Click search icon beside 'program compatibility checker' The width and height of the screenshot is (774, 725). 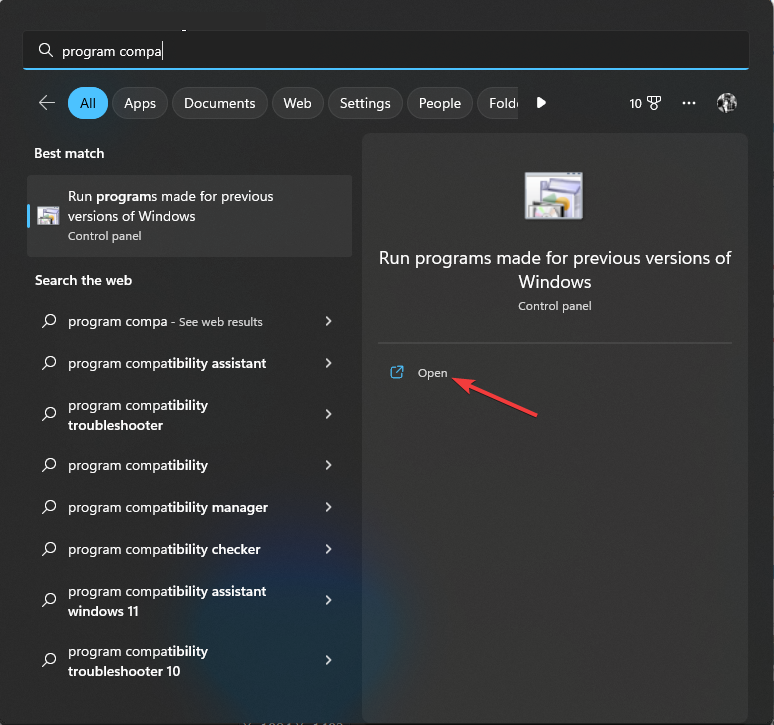coord(49,549)
